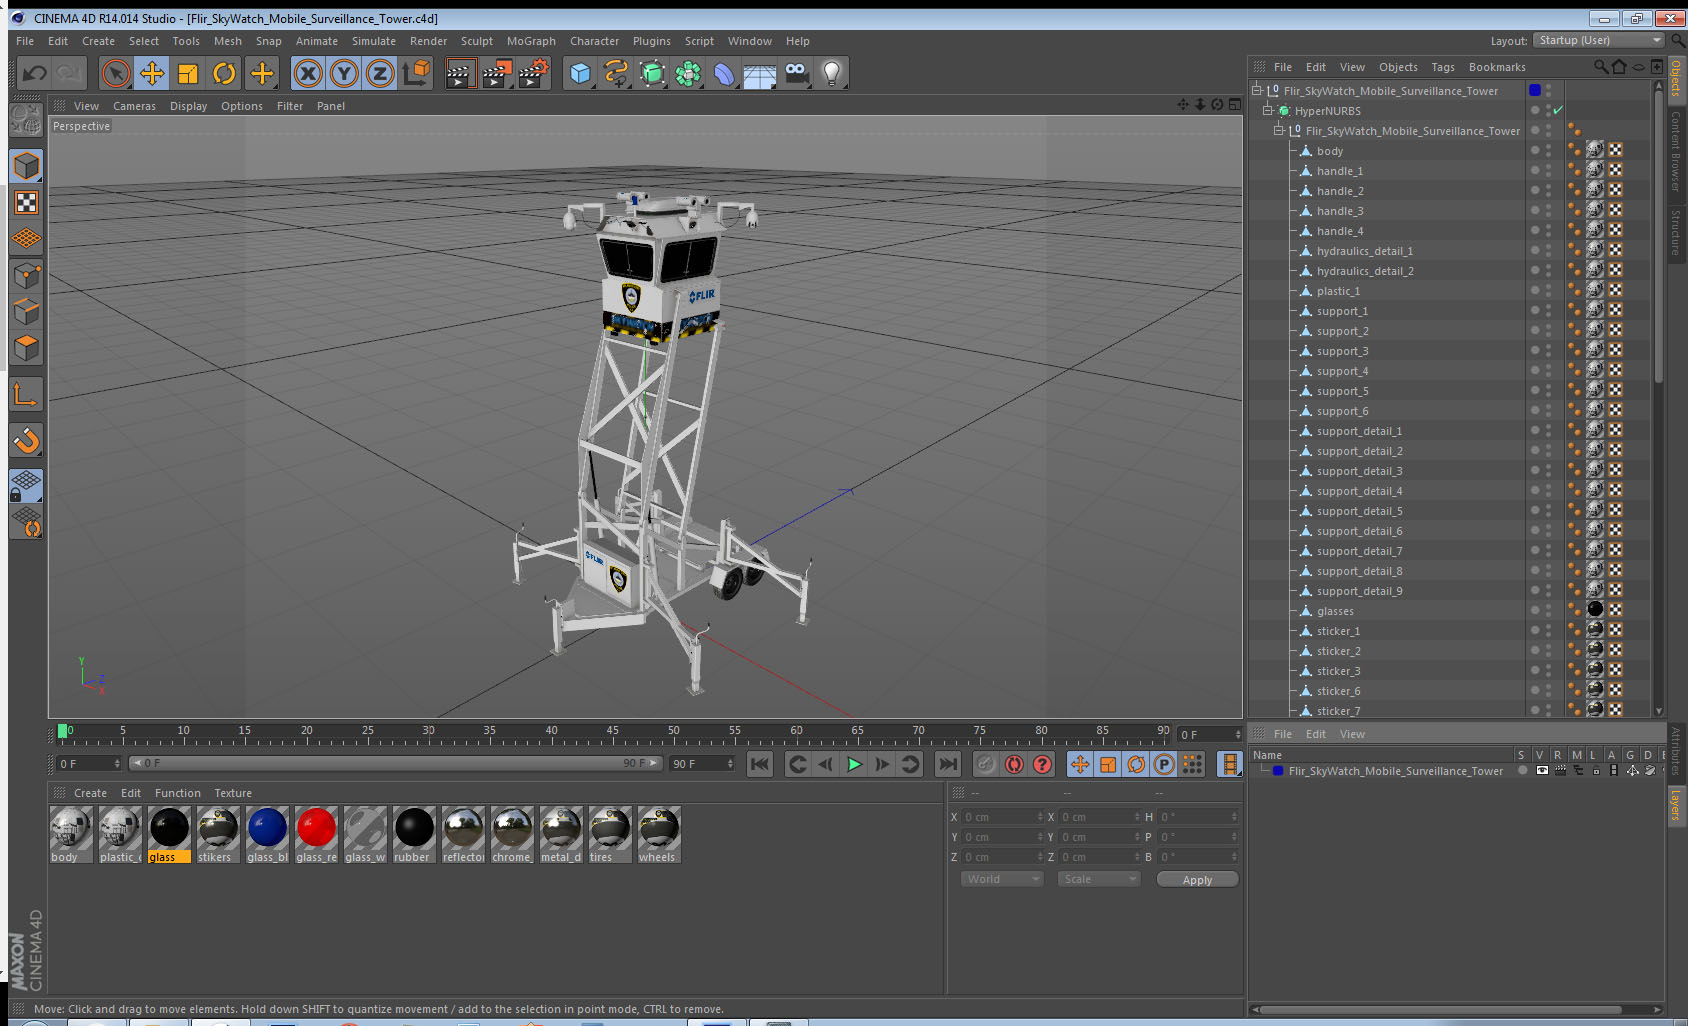Click the HyperNURBS generator icon
1688x1026 pixels.
(x=652, y=73)
